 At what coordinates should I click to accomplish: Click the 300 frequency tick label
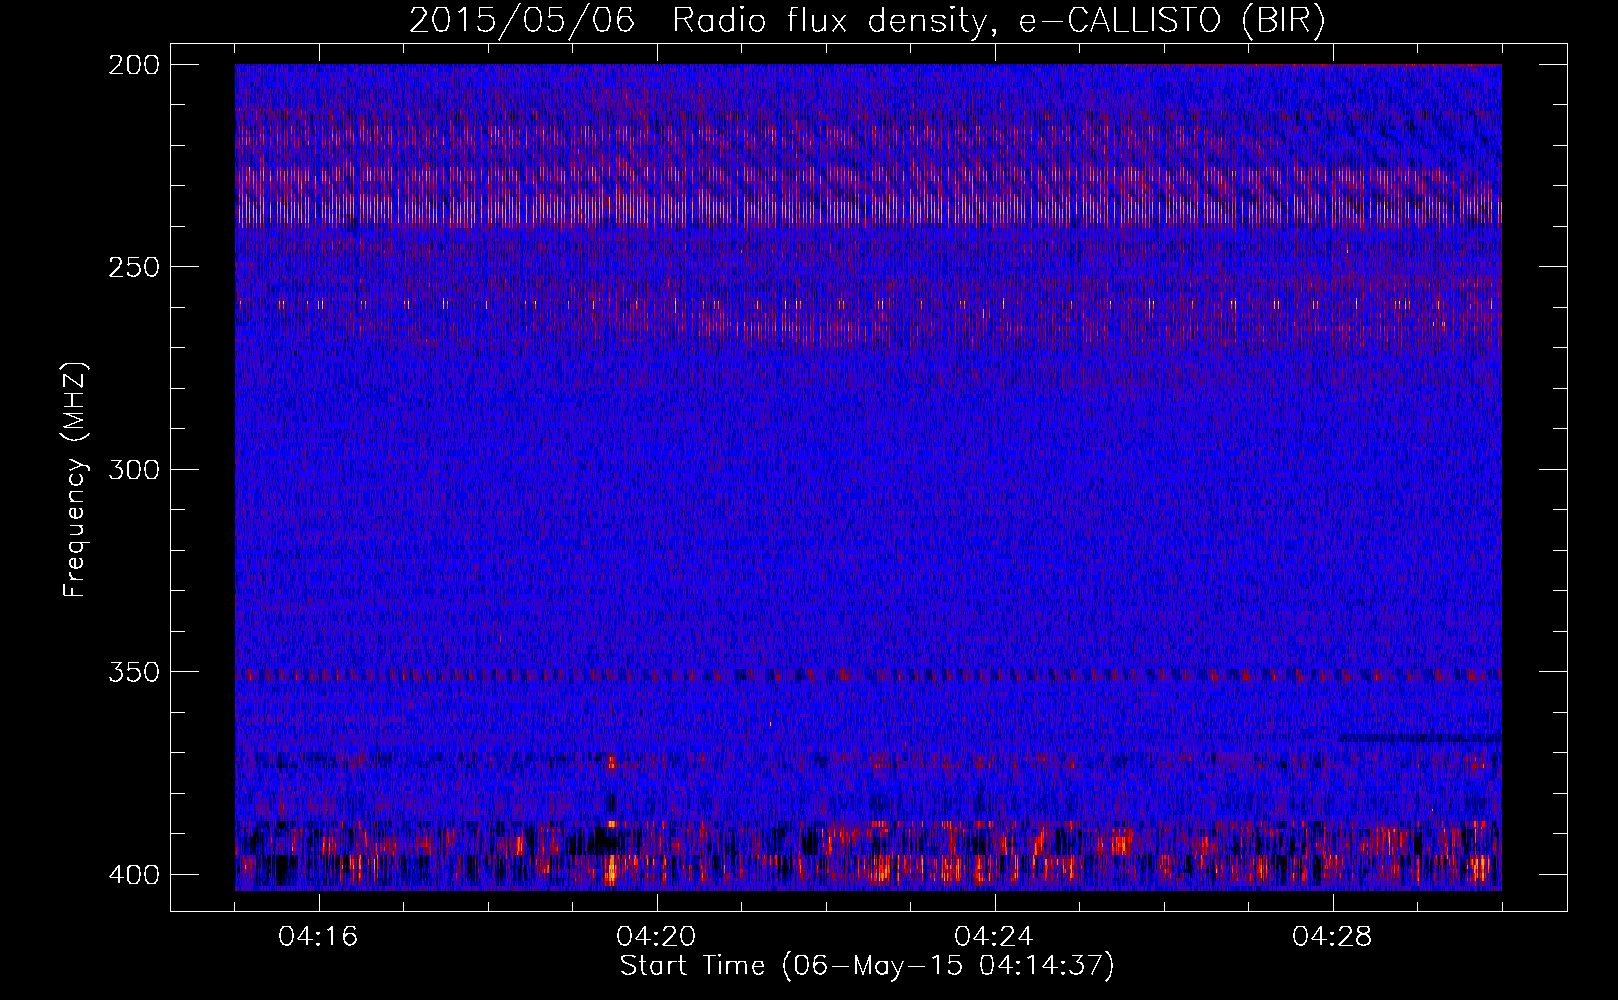(133, 470)
